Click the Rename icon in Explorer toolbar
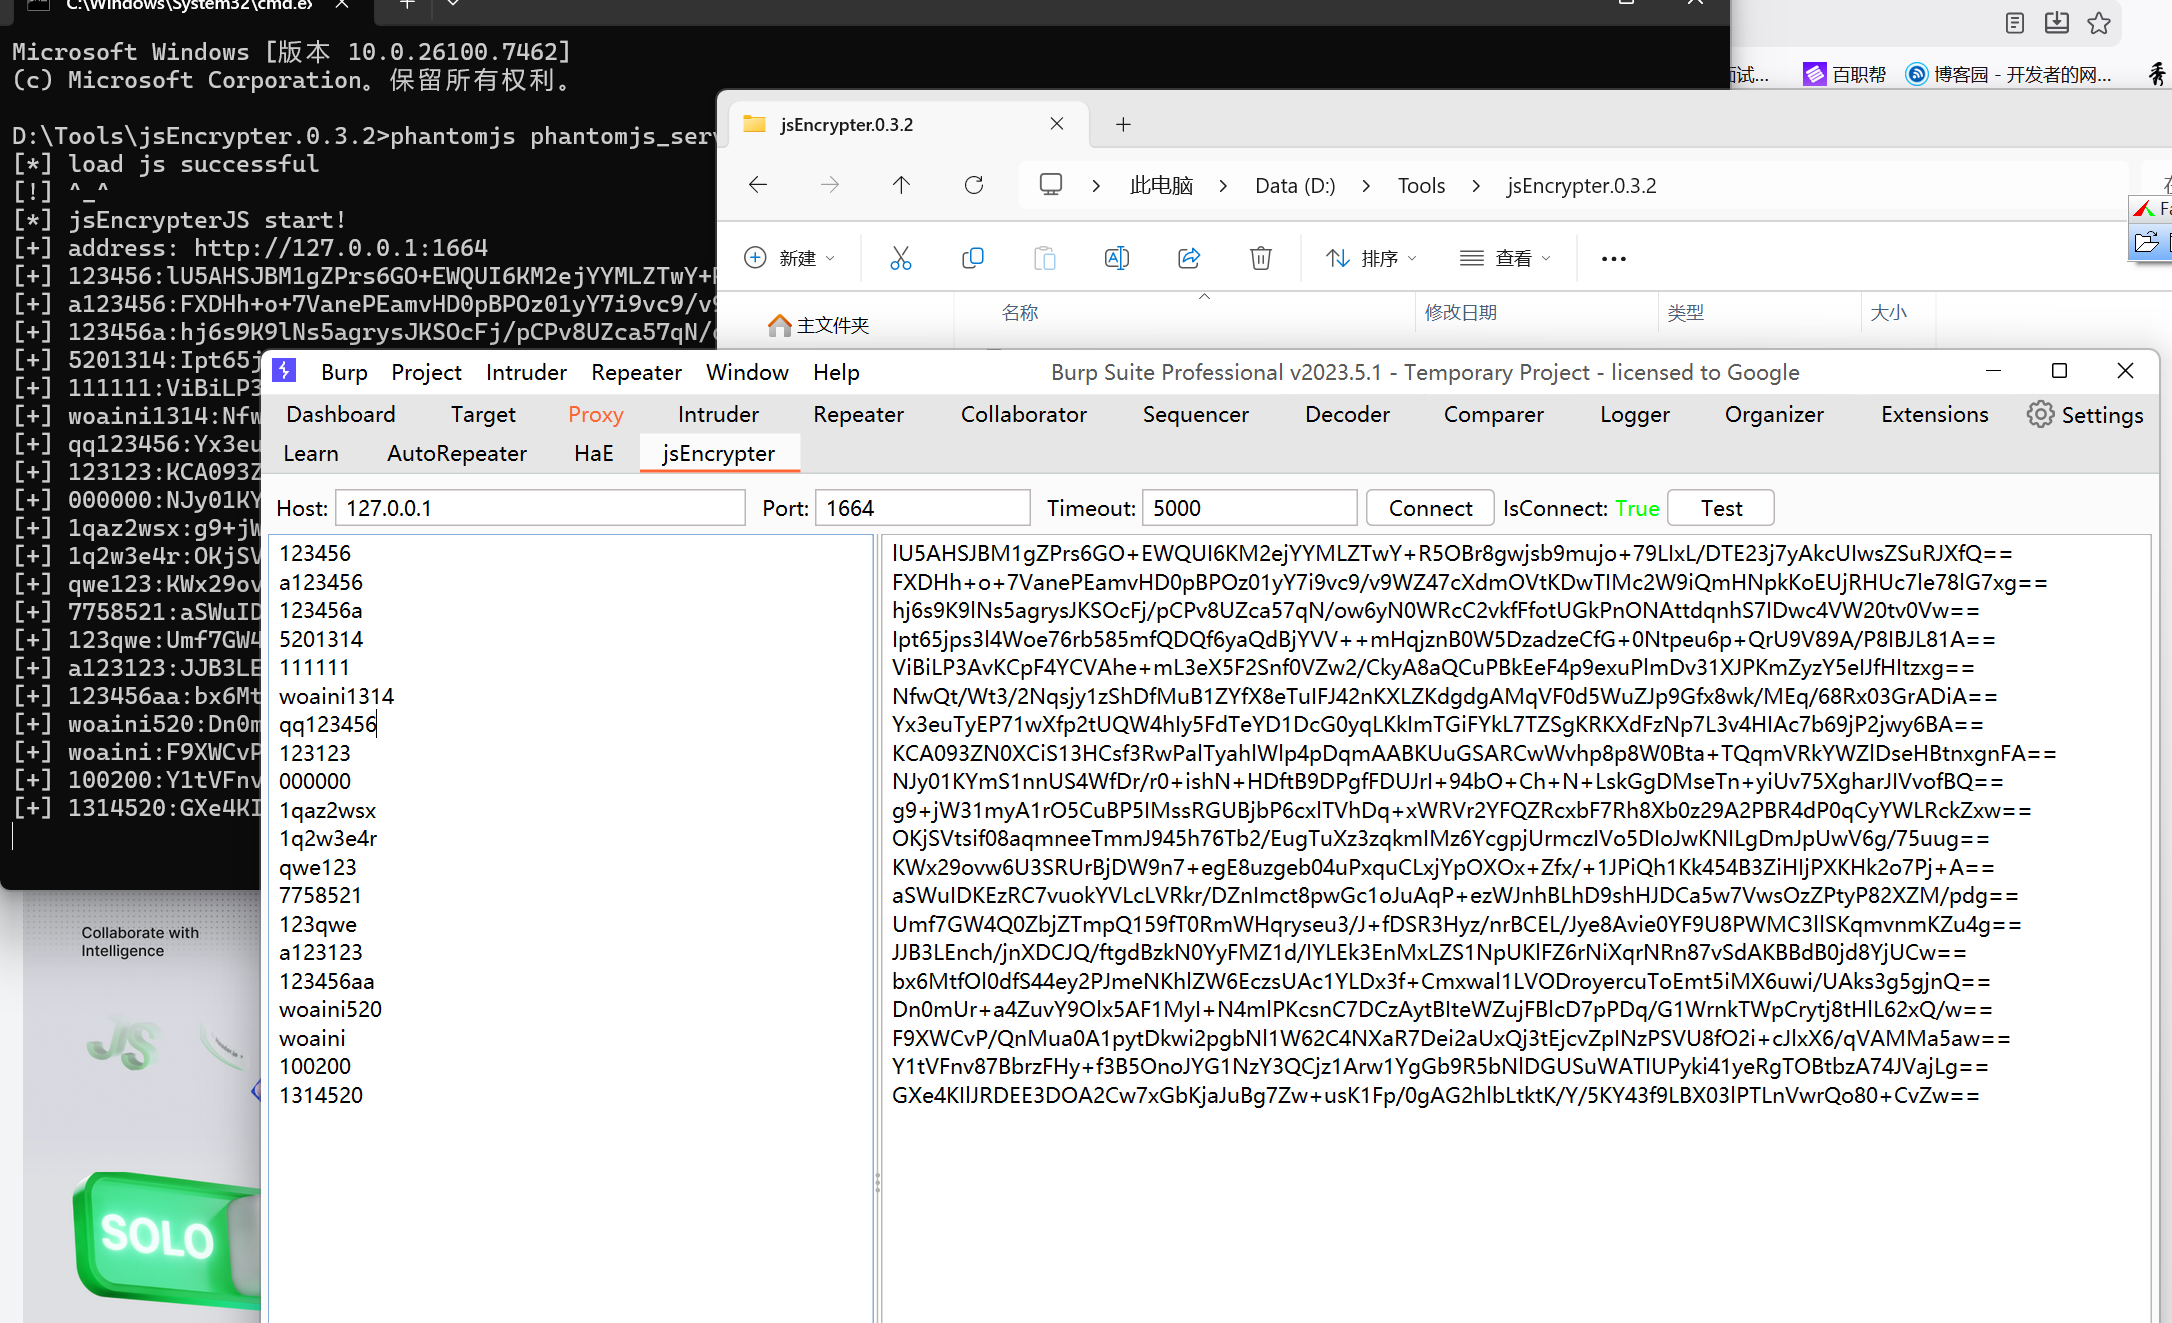Screen dimensions: 2172x1323 pos(1116,259)
